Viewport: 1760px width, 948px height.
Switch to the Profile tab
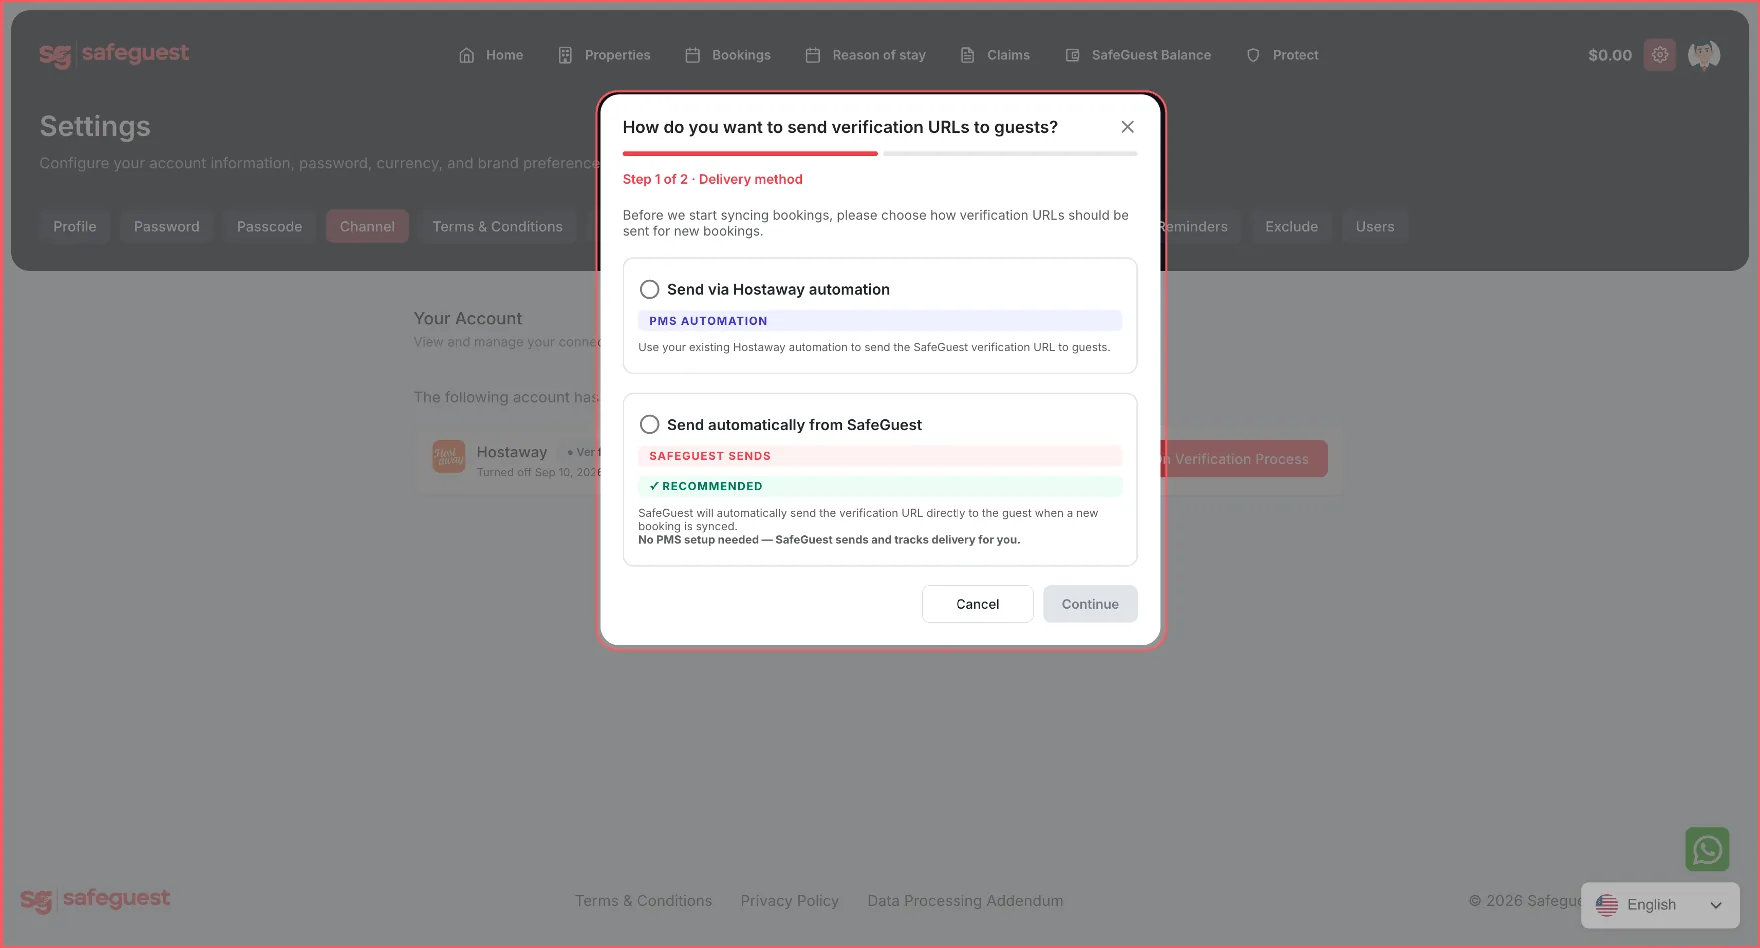[75, 227]
